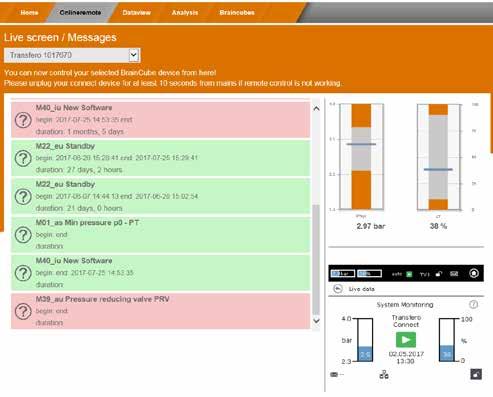Open the Braincubes tab
Image resolution: width=493 pixels, height=397 pixels.
click(237, 13)
